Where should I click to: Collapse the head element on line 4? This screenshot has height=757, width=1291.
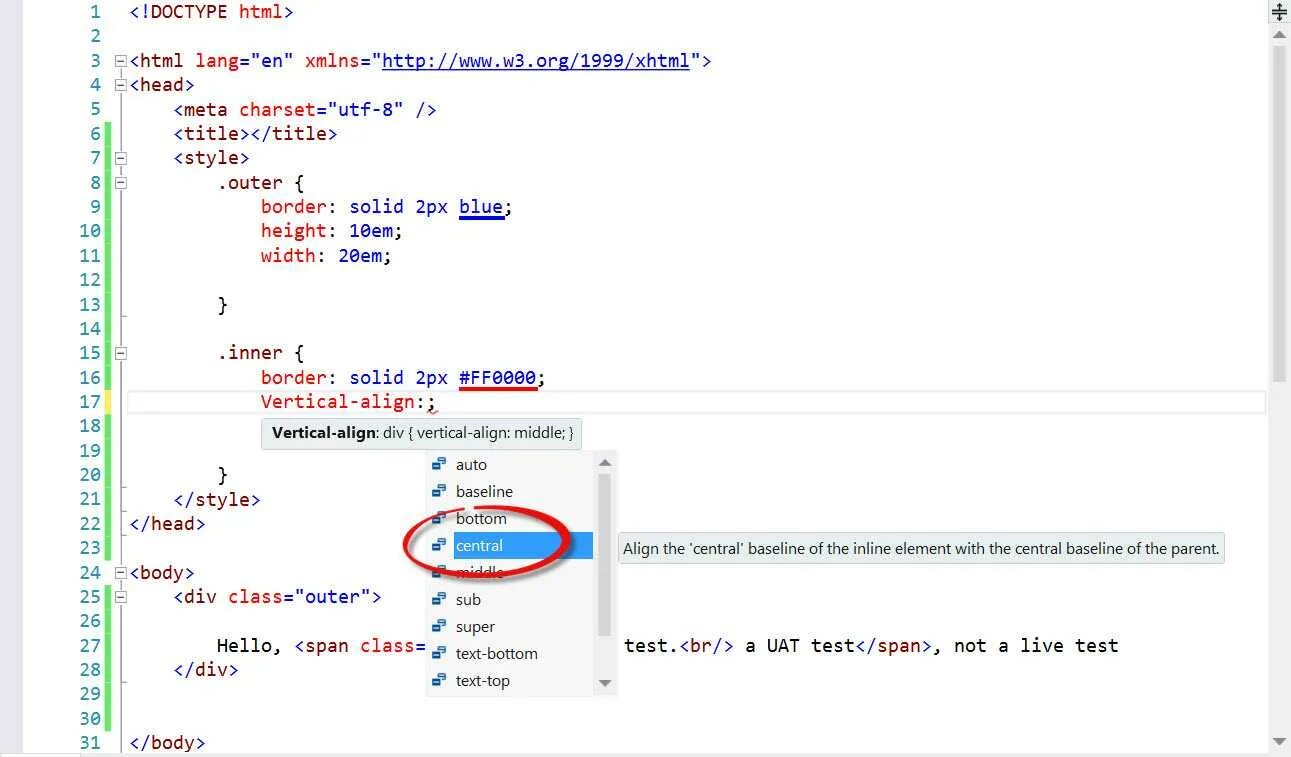tap(121, 85)
